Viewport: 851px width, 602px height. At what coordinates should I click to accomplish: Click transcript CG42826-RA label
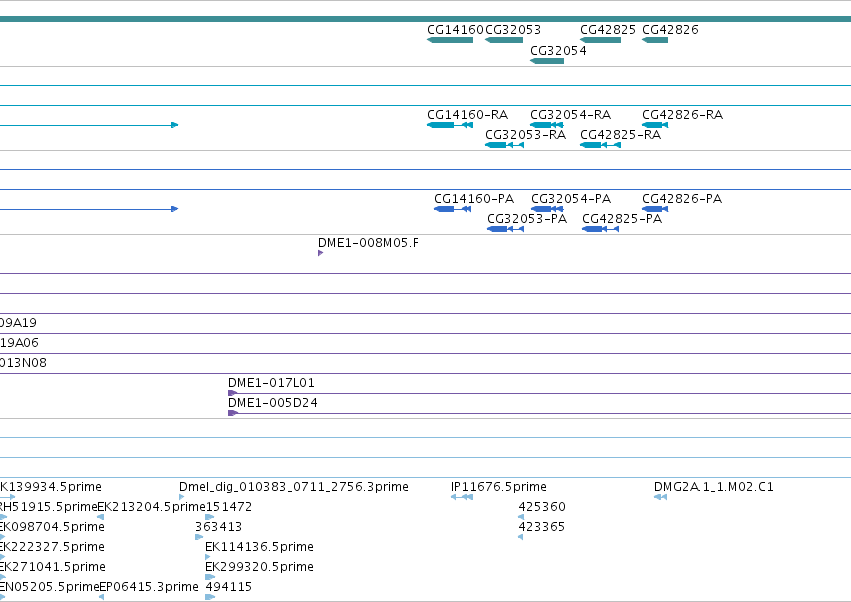pyautogui.click(x=682, y=115)
